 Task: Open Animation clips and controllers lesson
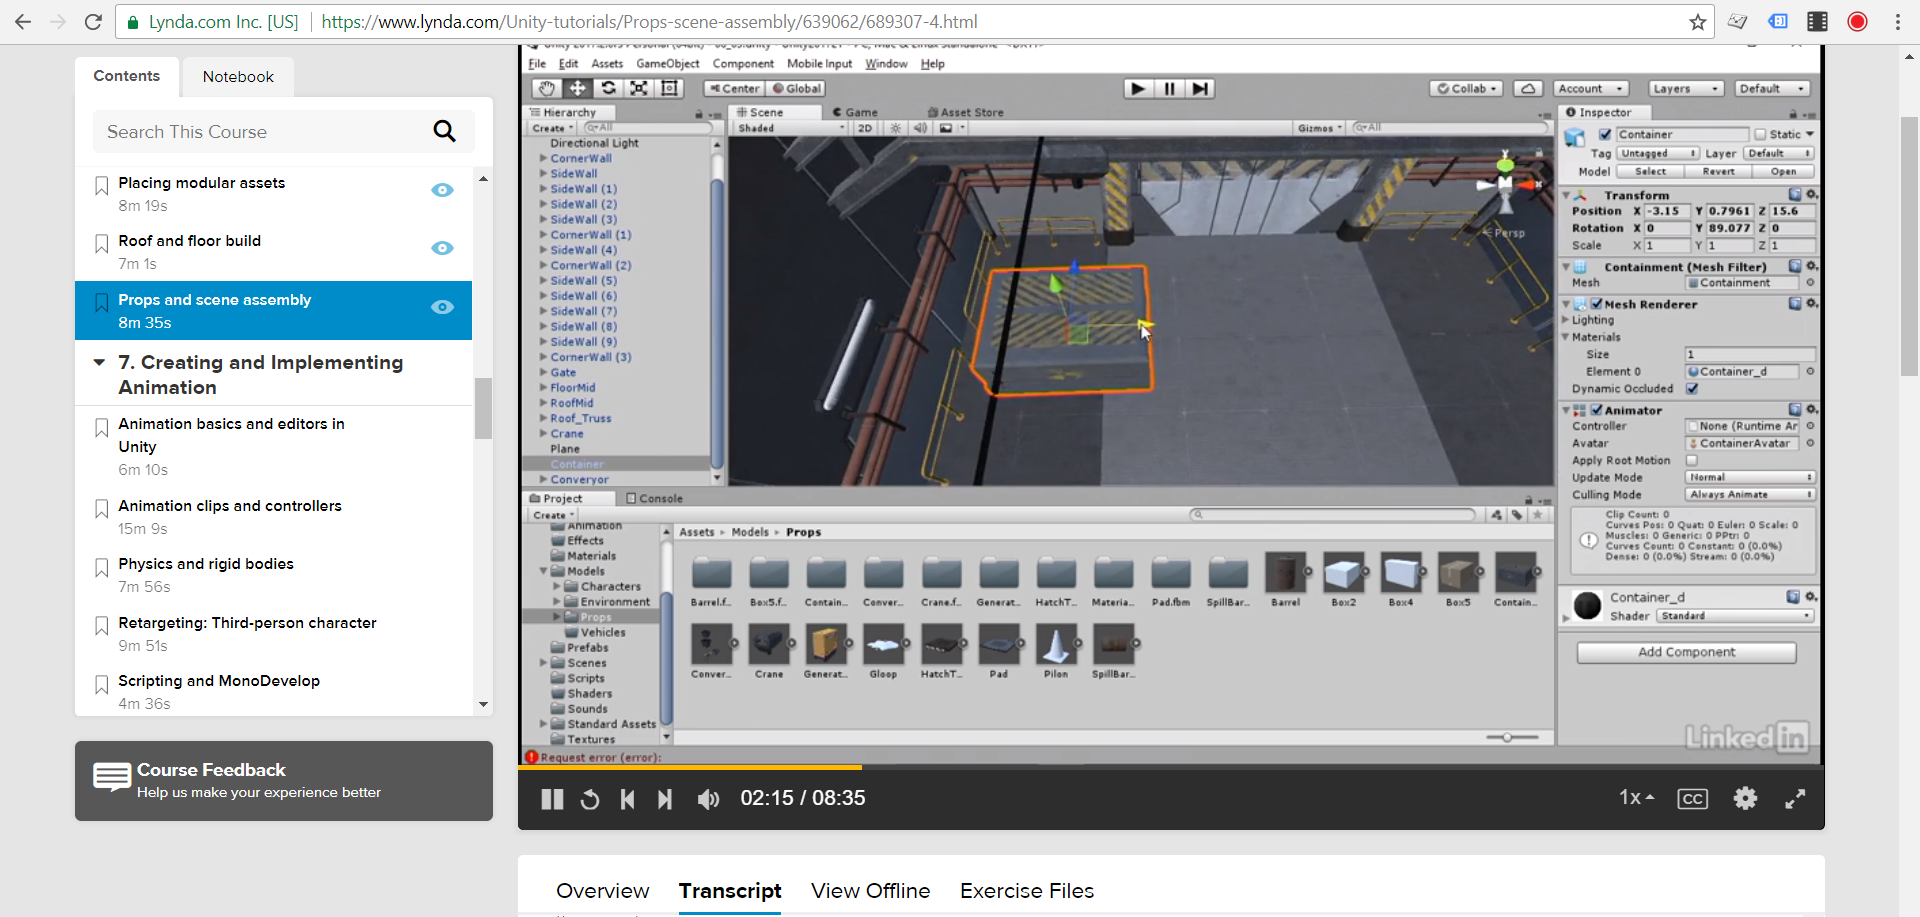[x=230, y=506]
